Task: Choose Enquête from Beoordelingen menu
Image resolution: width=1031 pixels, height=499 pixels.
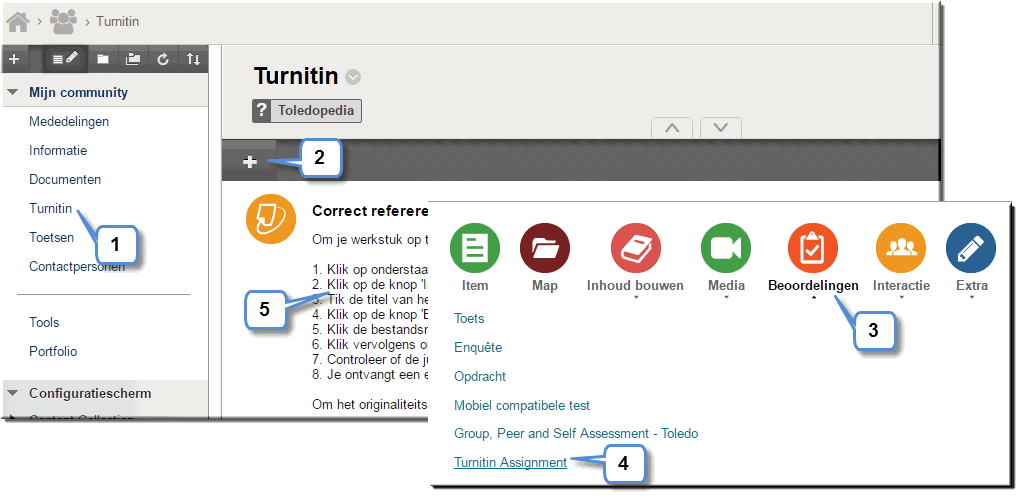Action: pyautogui.click(x=478, y=348)
